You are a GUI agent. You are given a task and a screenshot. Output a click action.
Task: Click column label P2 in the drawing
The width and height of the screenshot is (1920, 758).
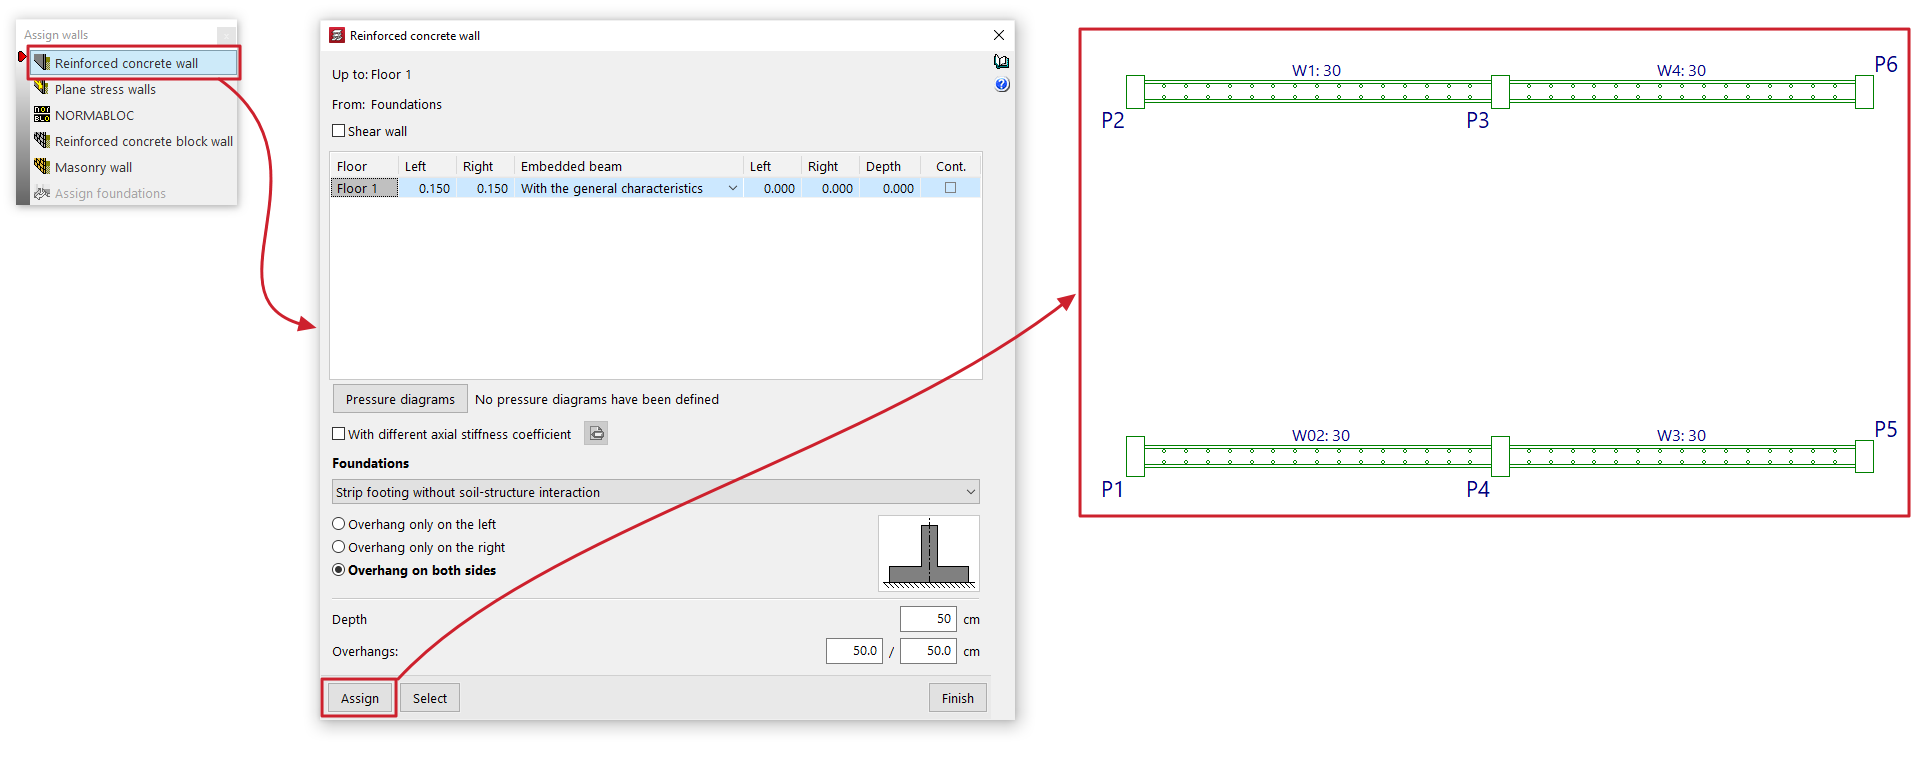click(1113, 120)
